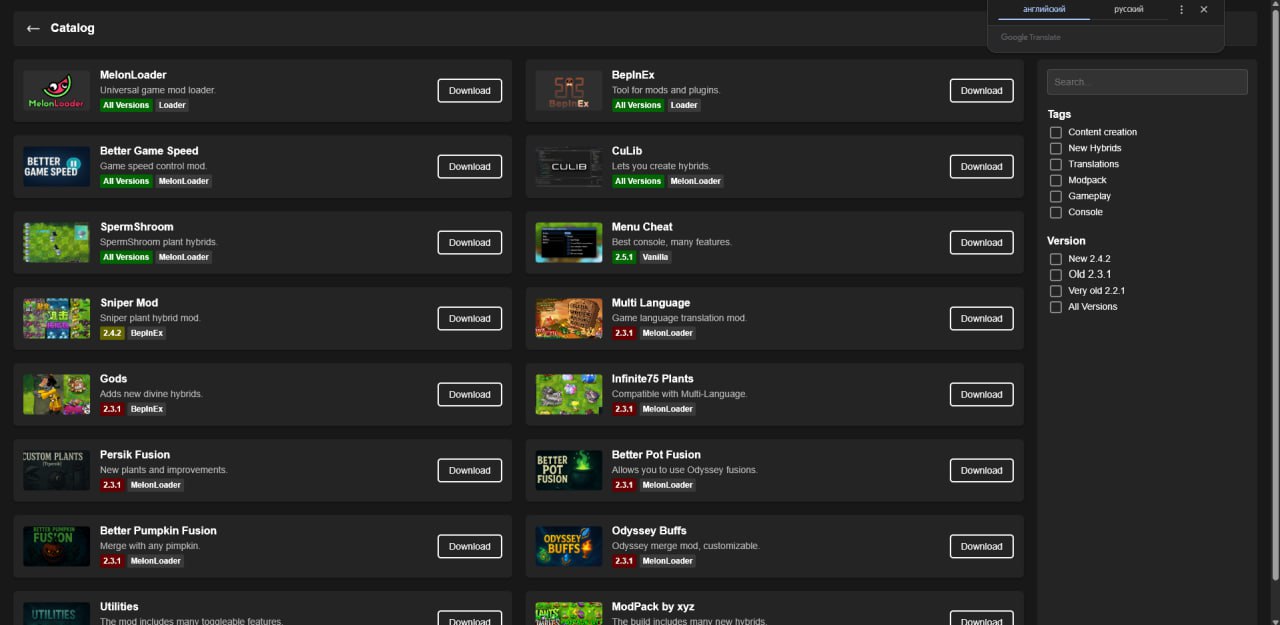Enable the Content creation tag filter
This screenshot has height=625, width=1280.
pos(1055,132)
